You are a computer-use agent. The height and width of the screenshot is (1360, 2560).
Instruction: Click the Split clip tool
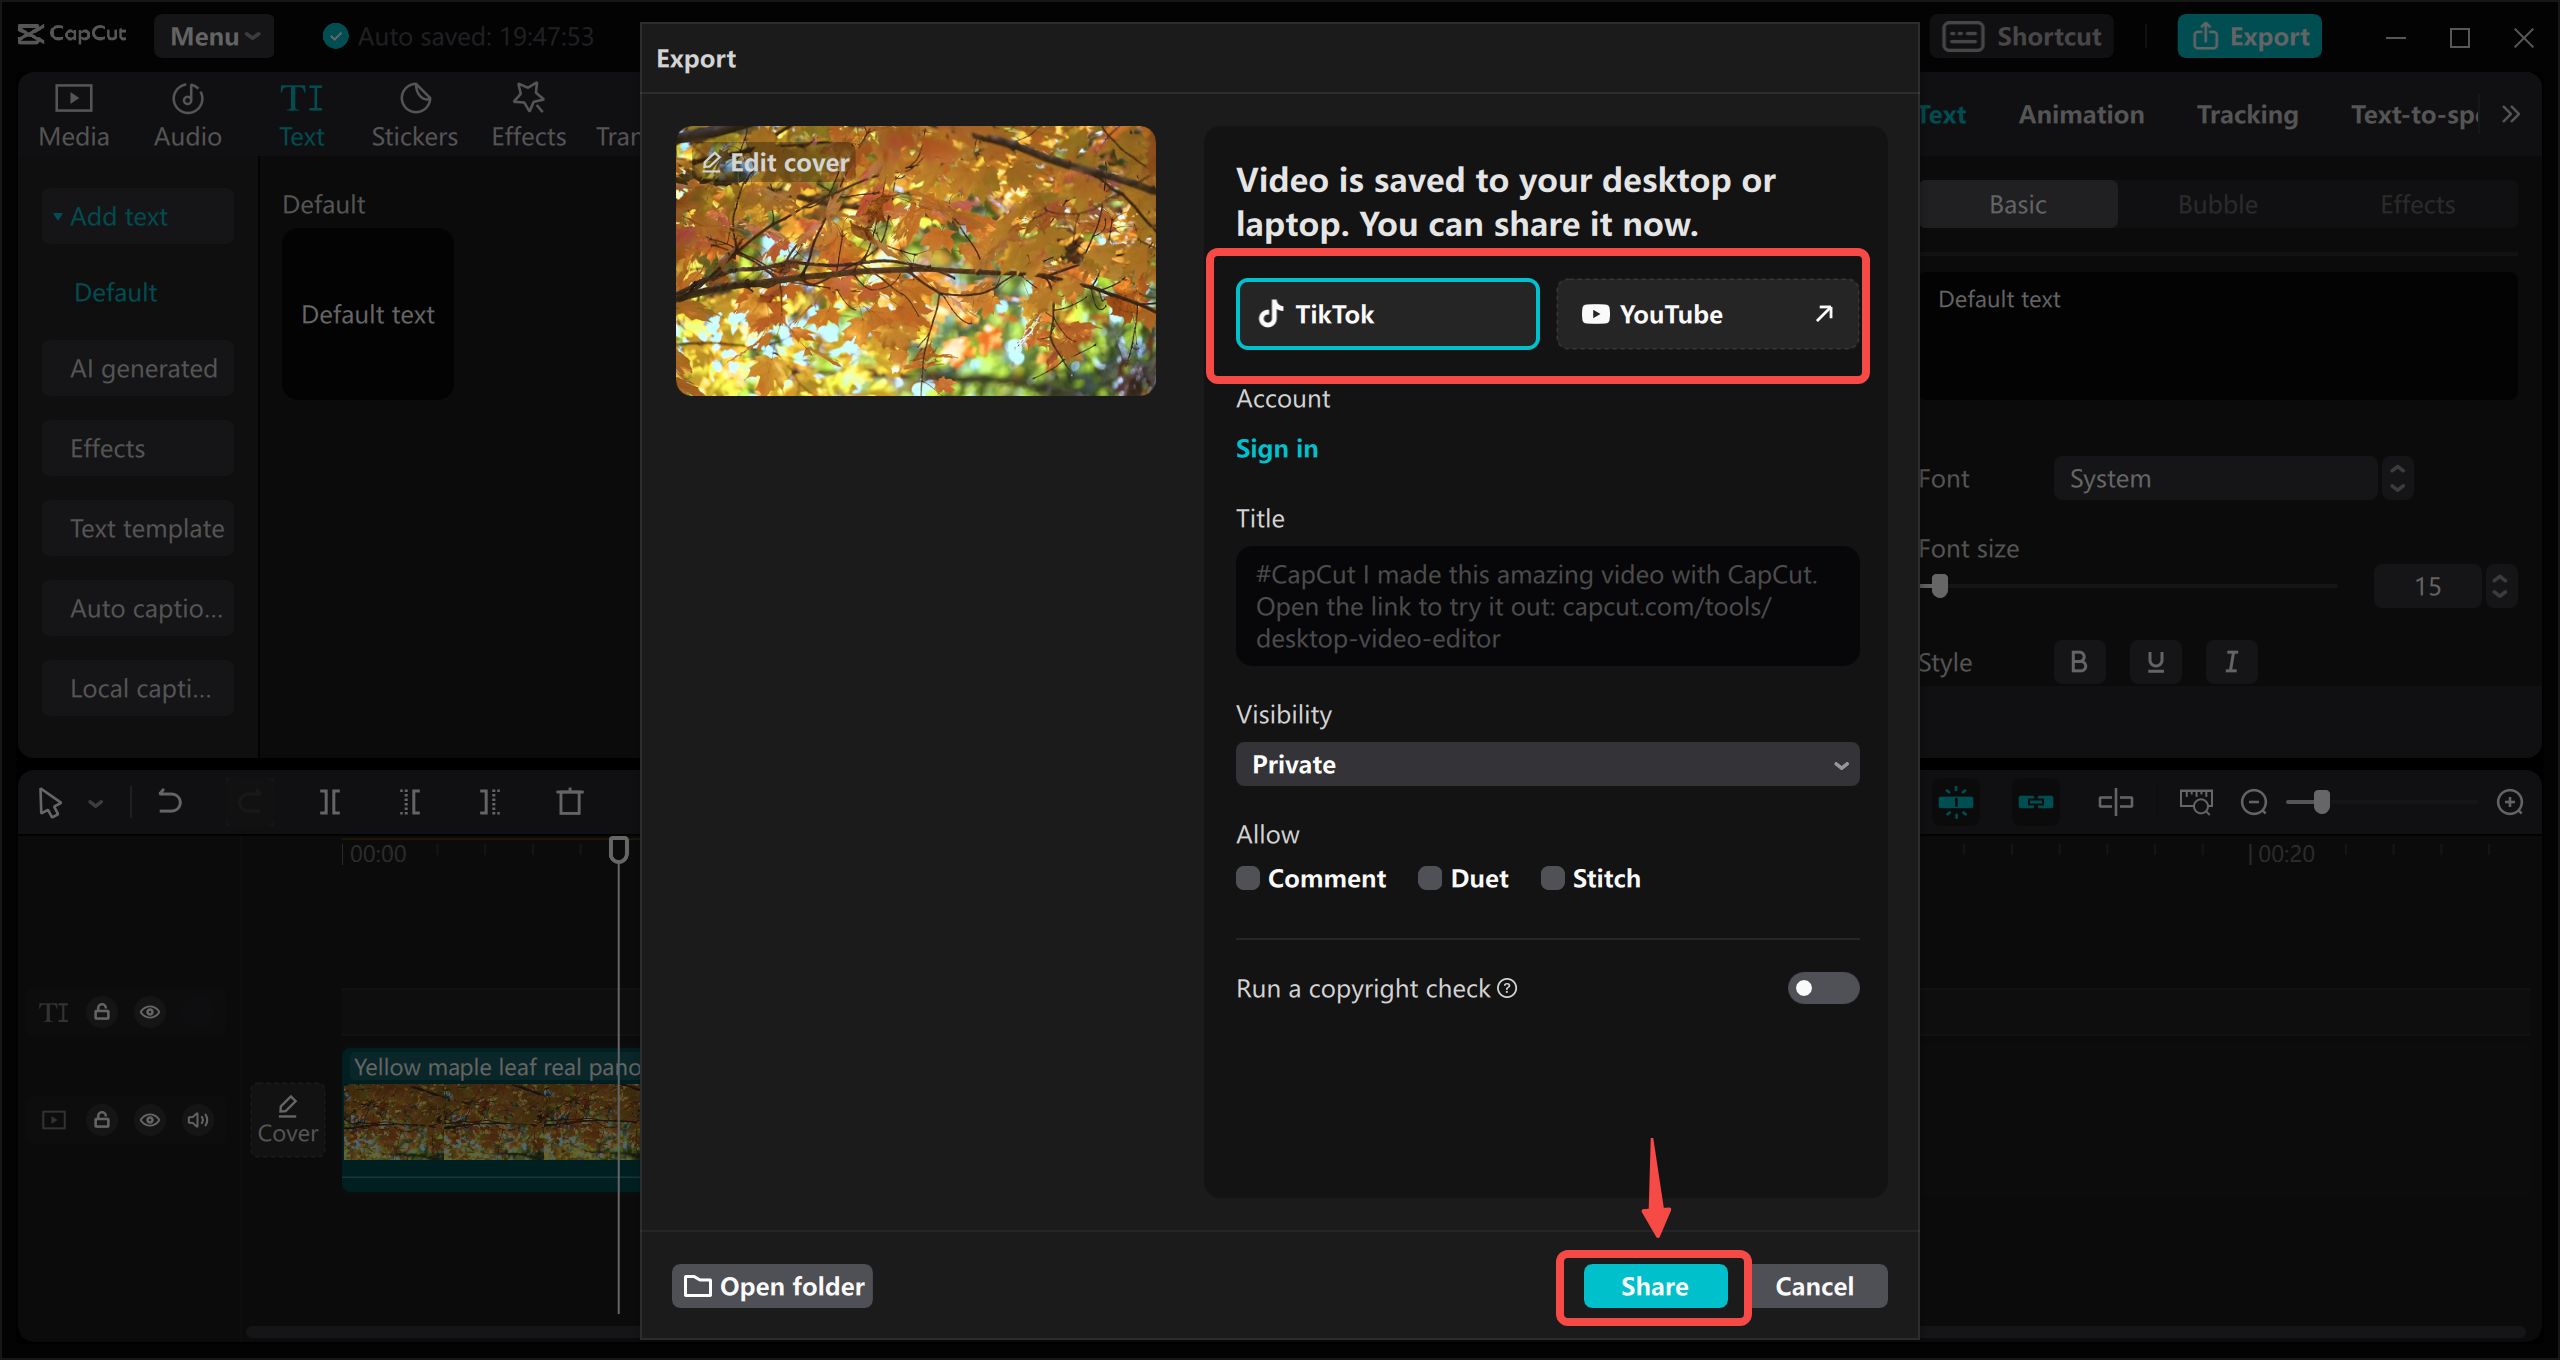[x=330, y=802]
